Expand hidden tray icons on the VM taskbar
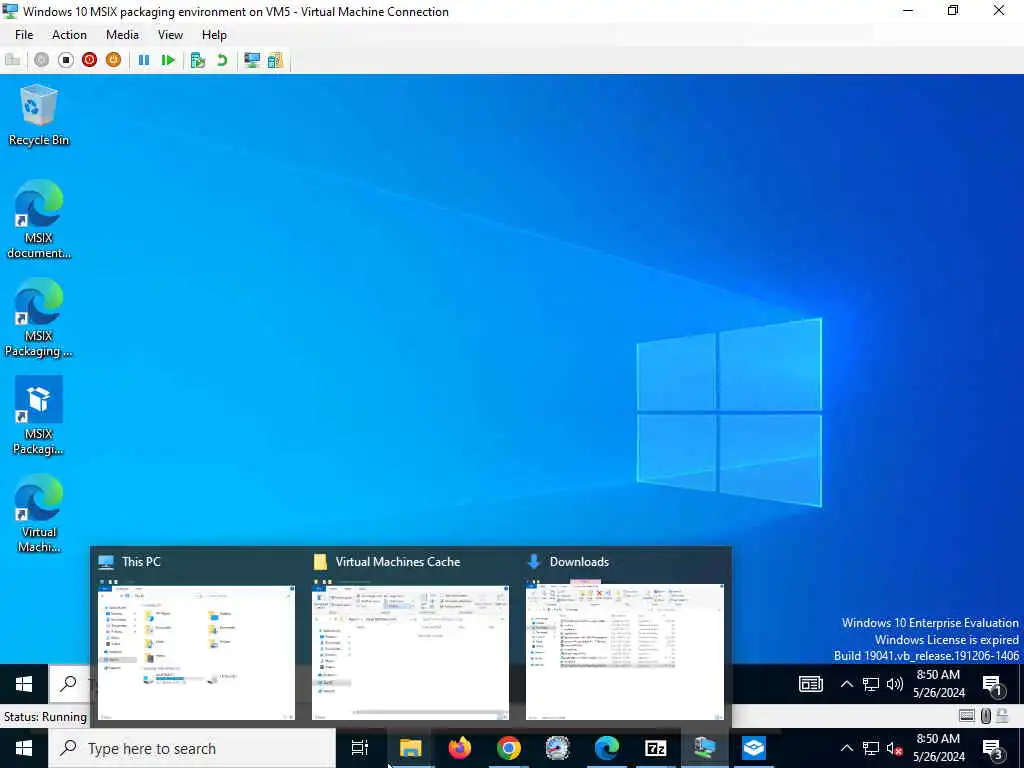 click(x=846, y=684)
